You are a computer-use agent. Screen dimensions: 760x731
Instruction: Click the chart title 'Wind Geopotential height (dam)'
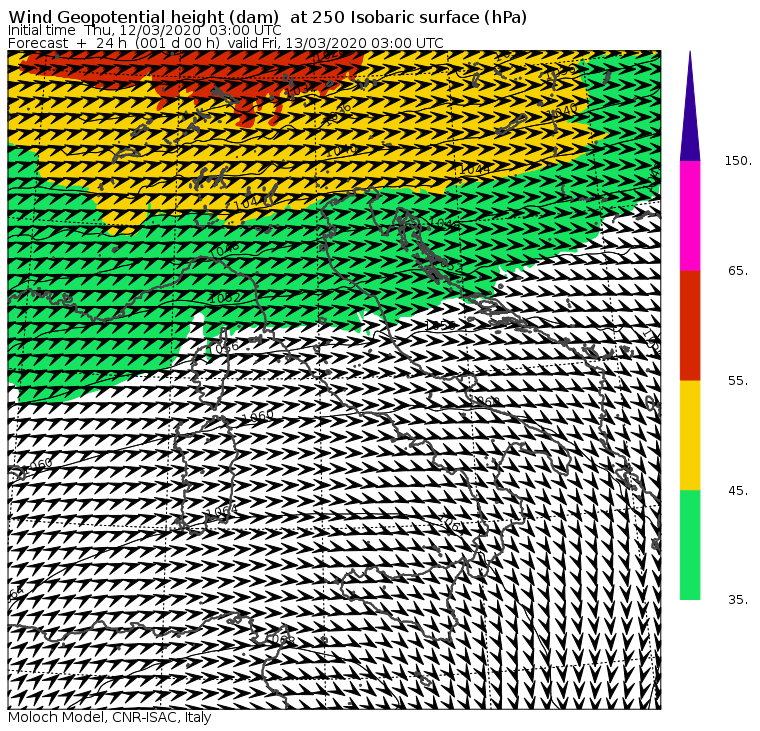coord(143,17)
